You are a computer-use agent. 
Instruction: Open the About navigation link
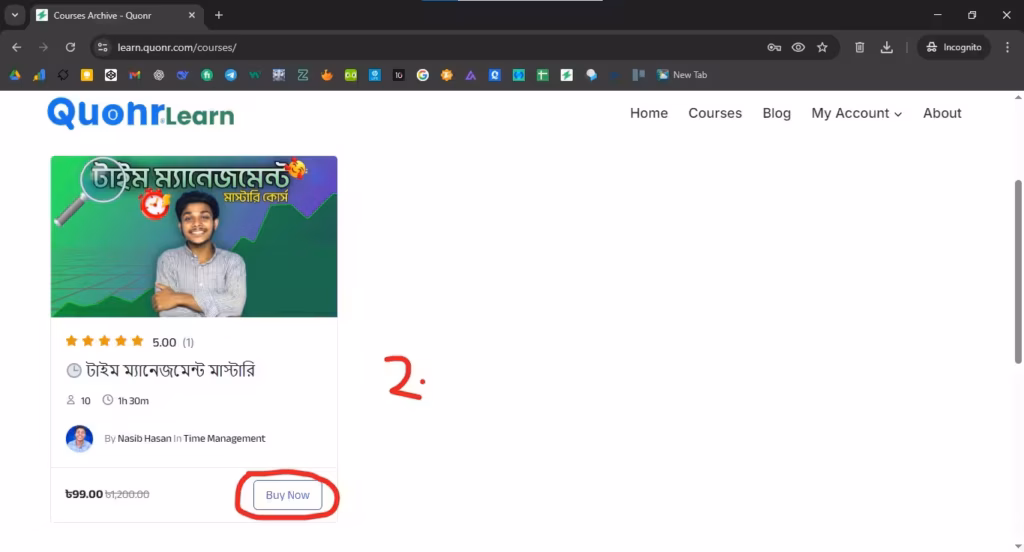[942, 113]
